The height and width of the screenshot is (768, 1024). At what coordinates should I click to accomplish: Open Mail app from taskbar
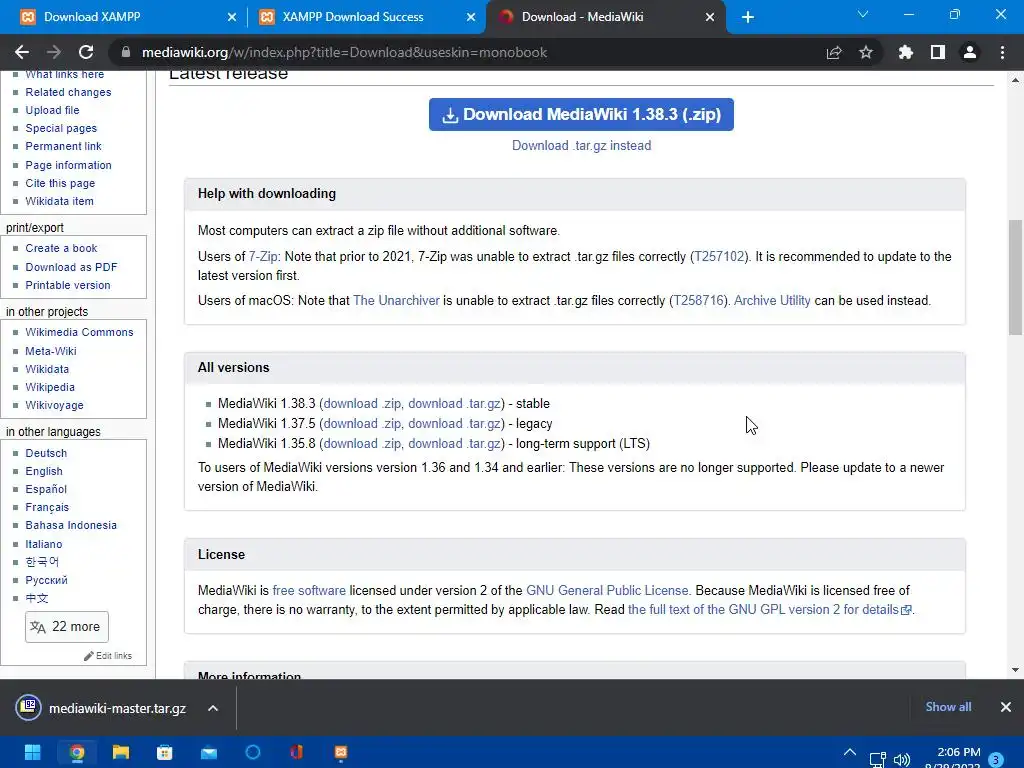(209, 752)
